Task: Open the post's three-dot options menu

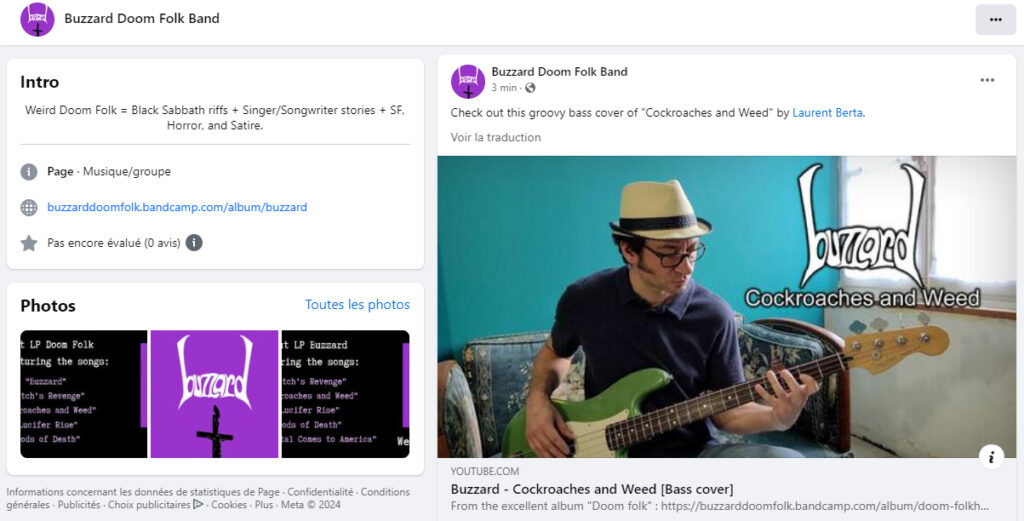Action: pos(987,80)
